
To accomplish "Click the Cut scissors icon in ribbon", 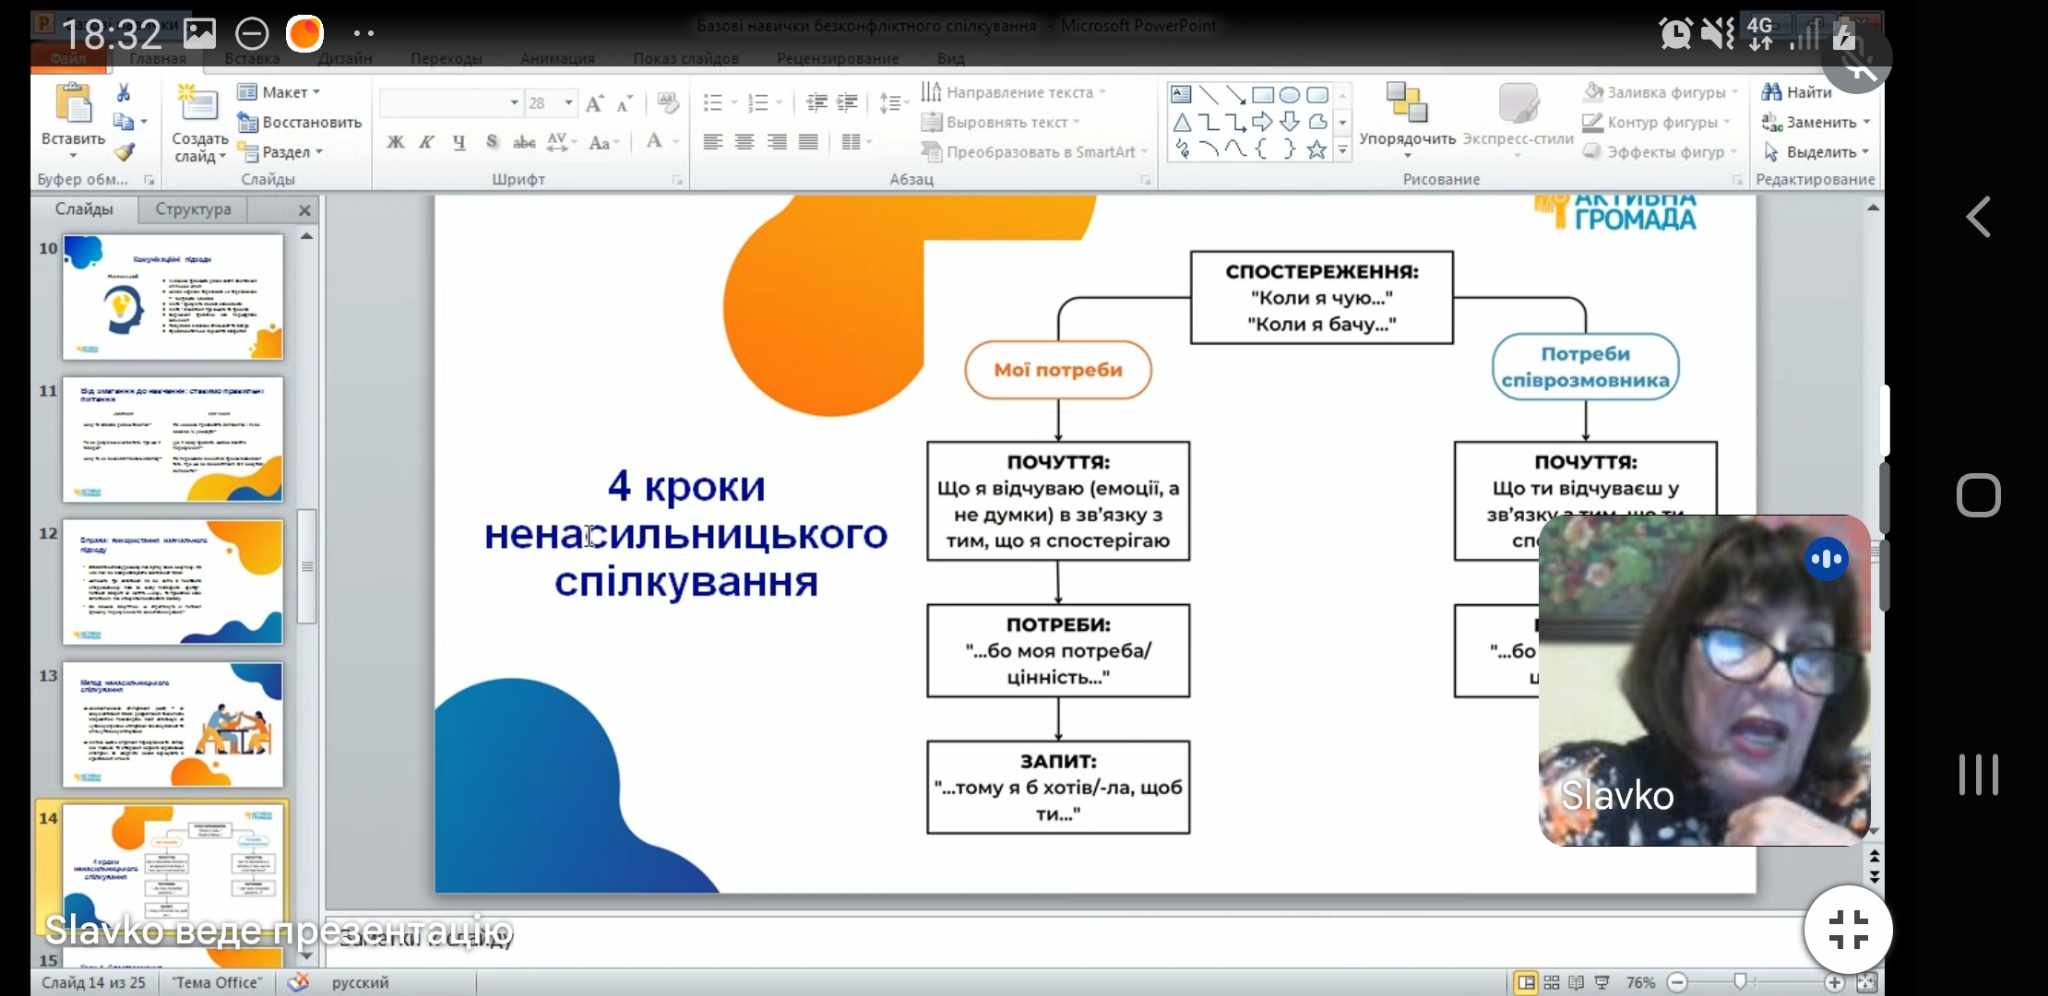I will (x=124, y=93).
